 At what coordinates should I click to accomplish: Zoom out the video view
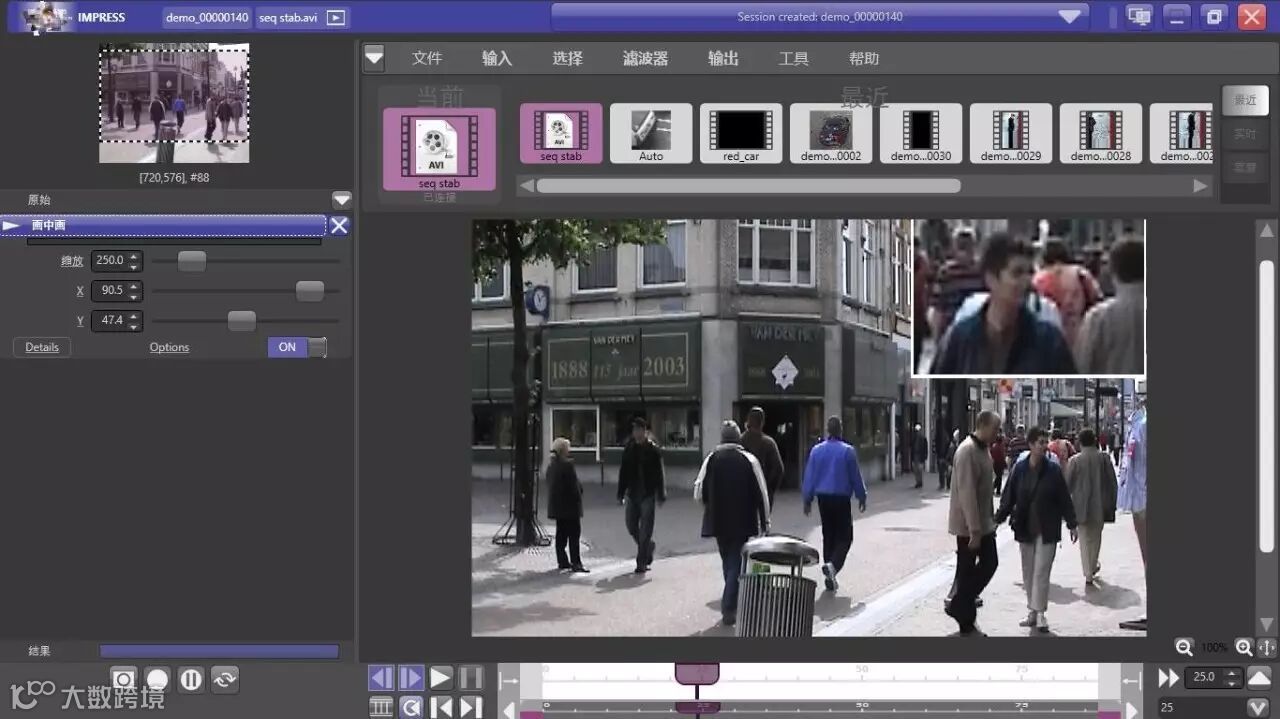coord(1184,647)
